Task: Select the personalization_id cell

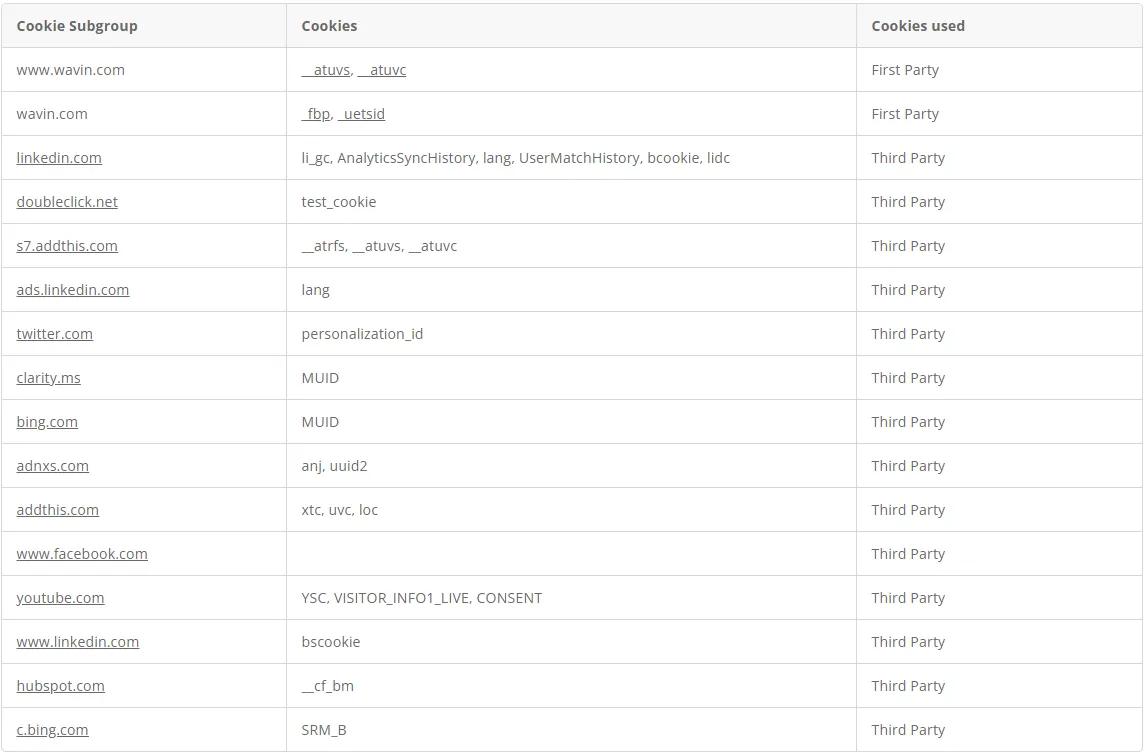Action: [571, 333]
